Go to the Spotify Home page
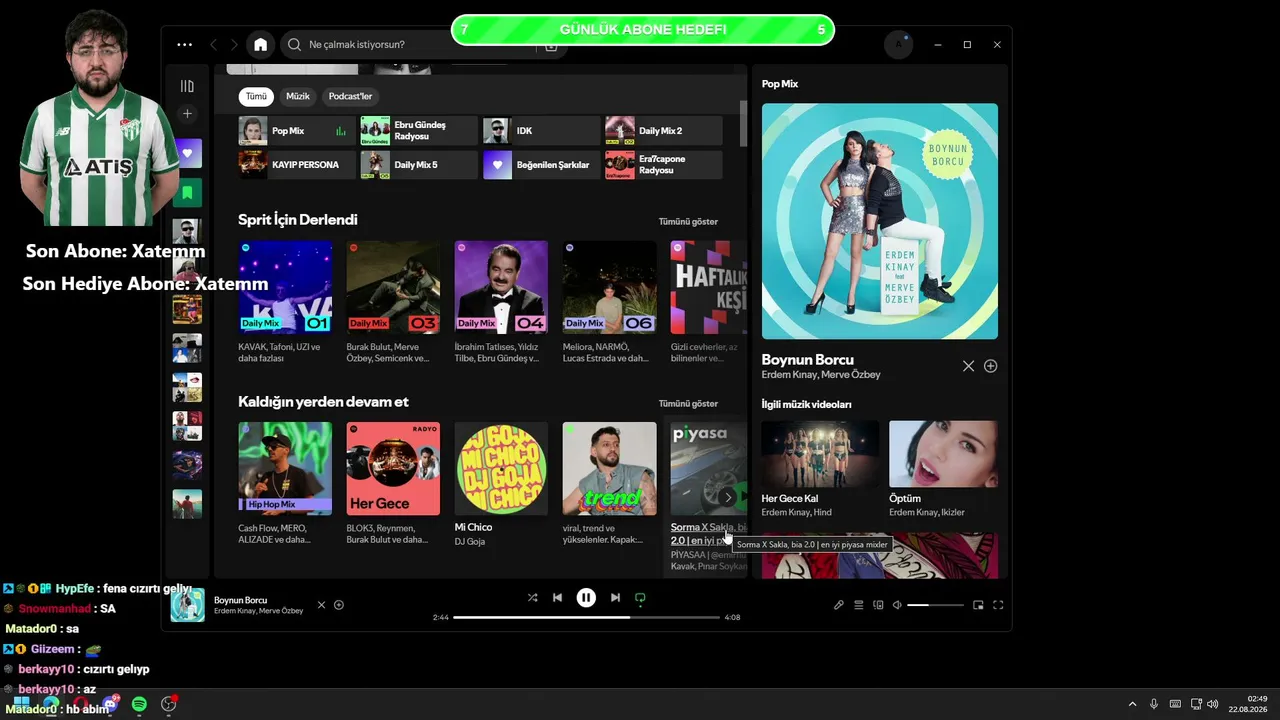The width and height of the screenshot is (1280, 720). coord(261,45)
